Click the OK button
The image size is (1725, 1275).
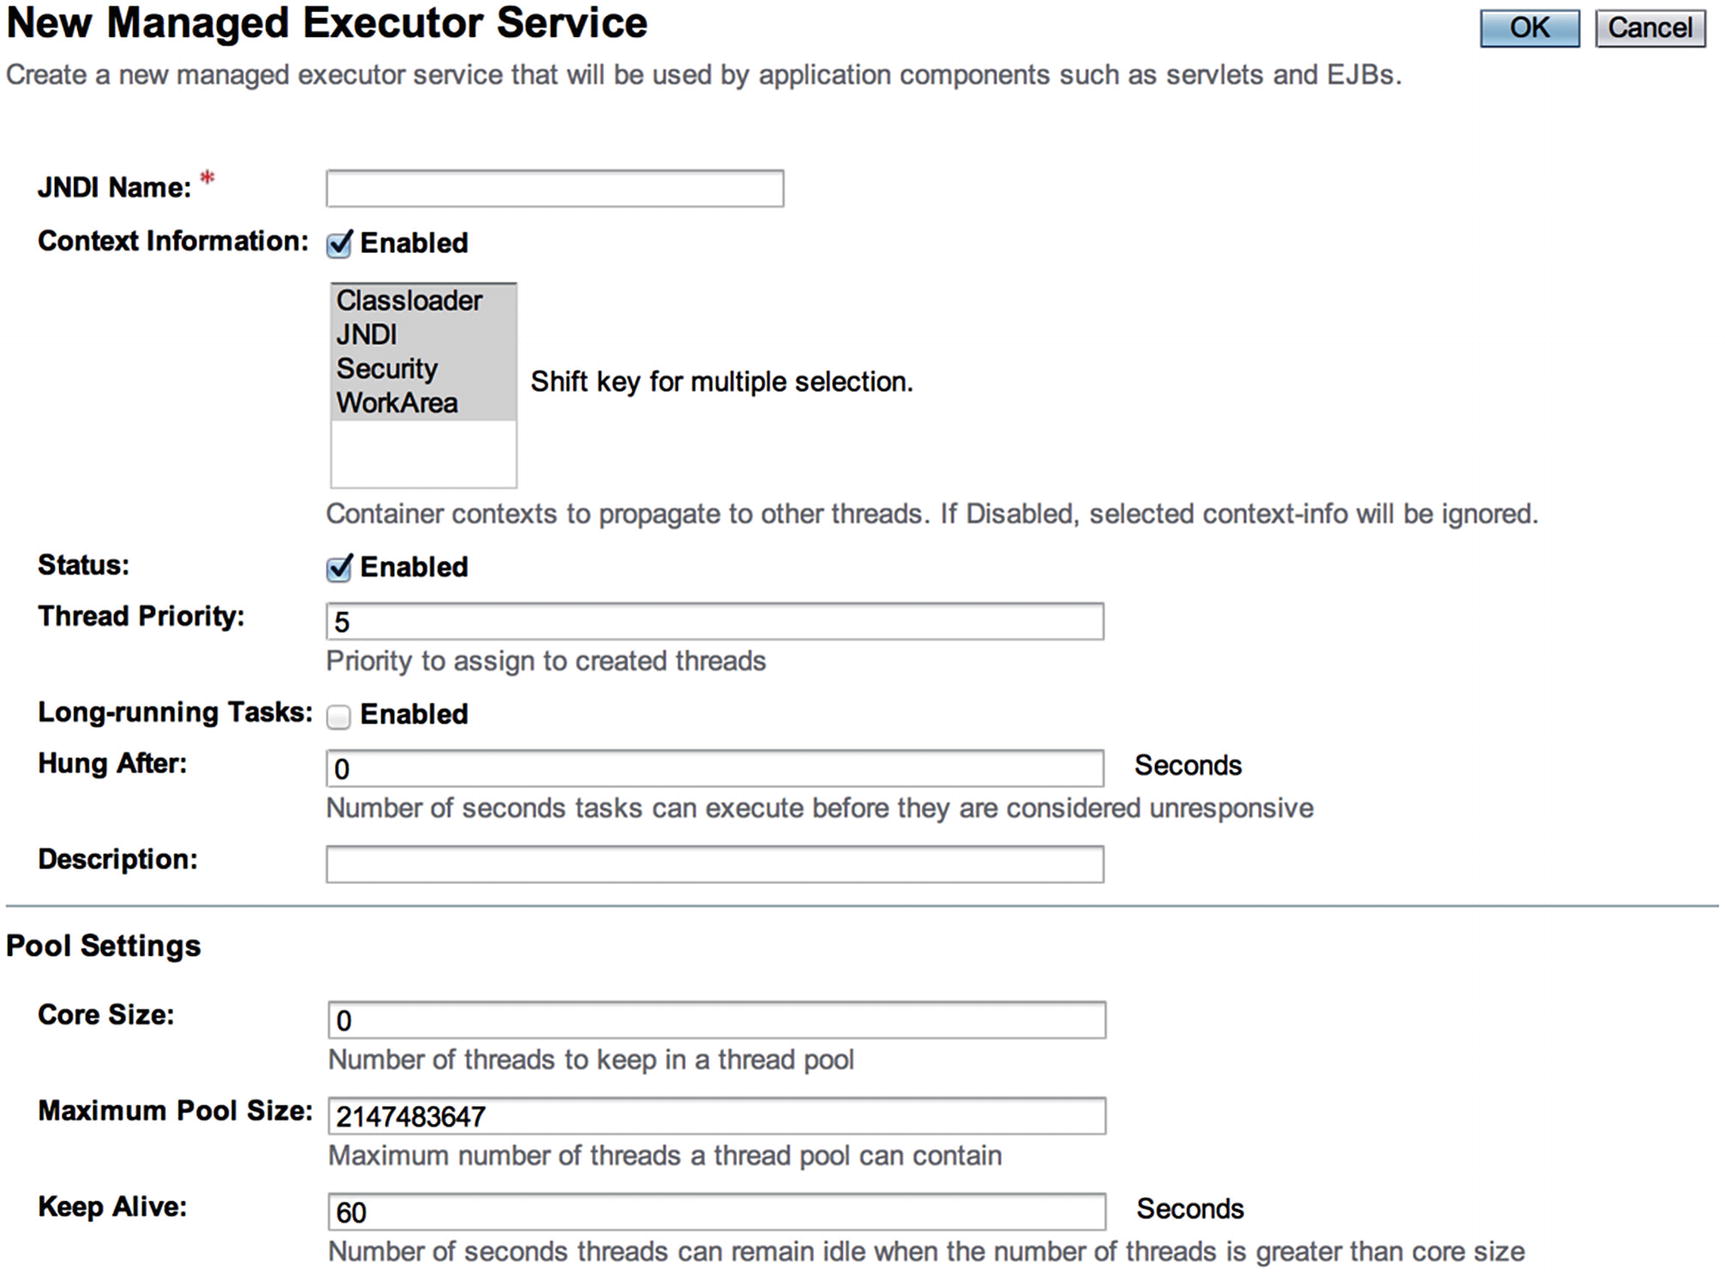pyautogui.click(x=1529, y=28)
